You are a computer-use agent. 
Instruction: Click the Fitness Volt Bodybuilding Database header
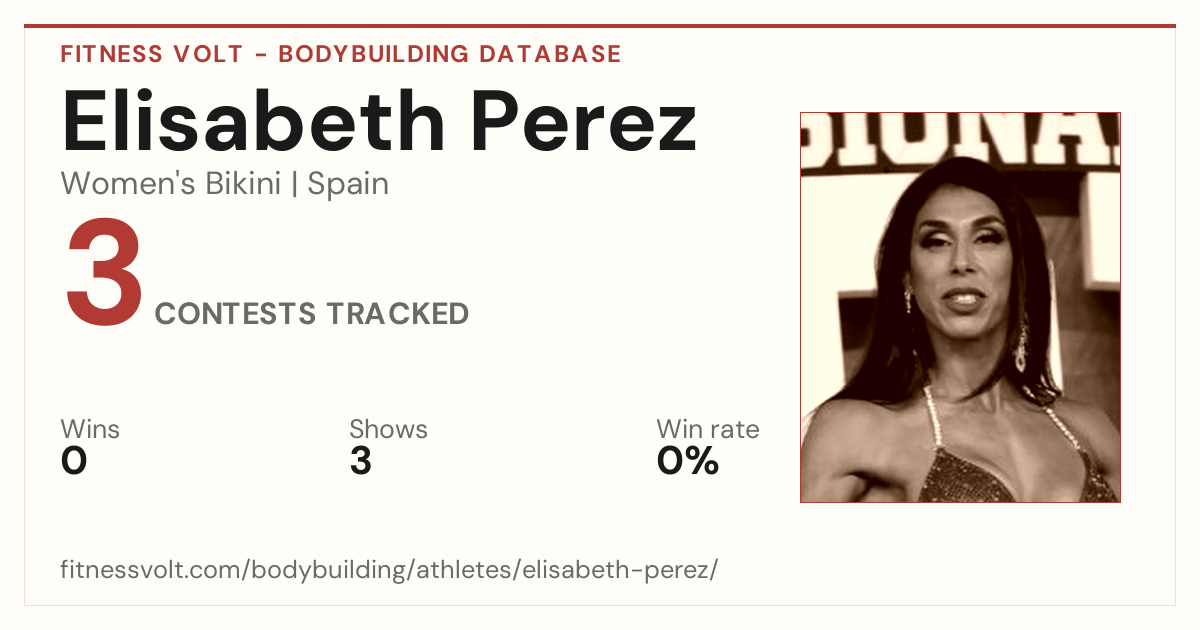click(x=341, y=54)
